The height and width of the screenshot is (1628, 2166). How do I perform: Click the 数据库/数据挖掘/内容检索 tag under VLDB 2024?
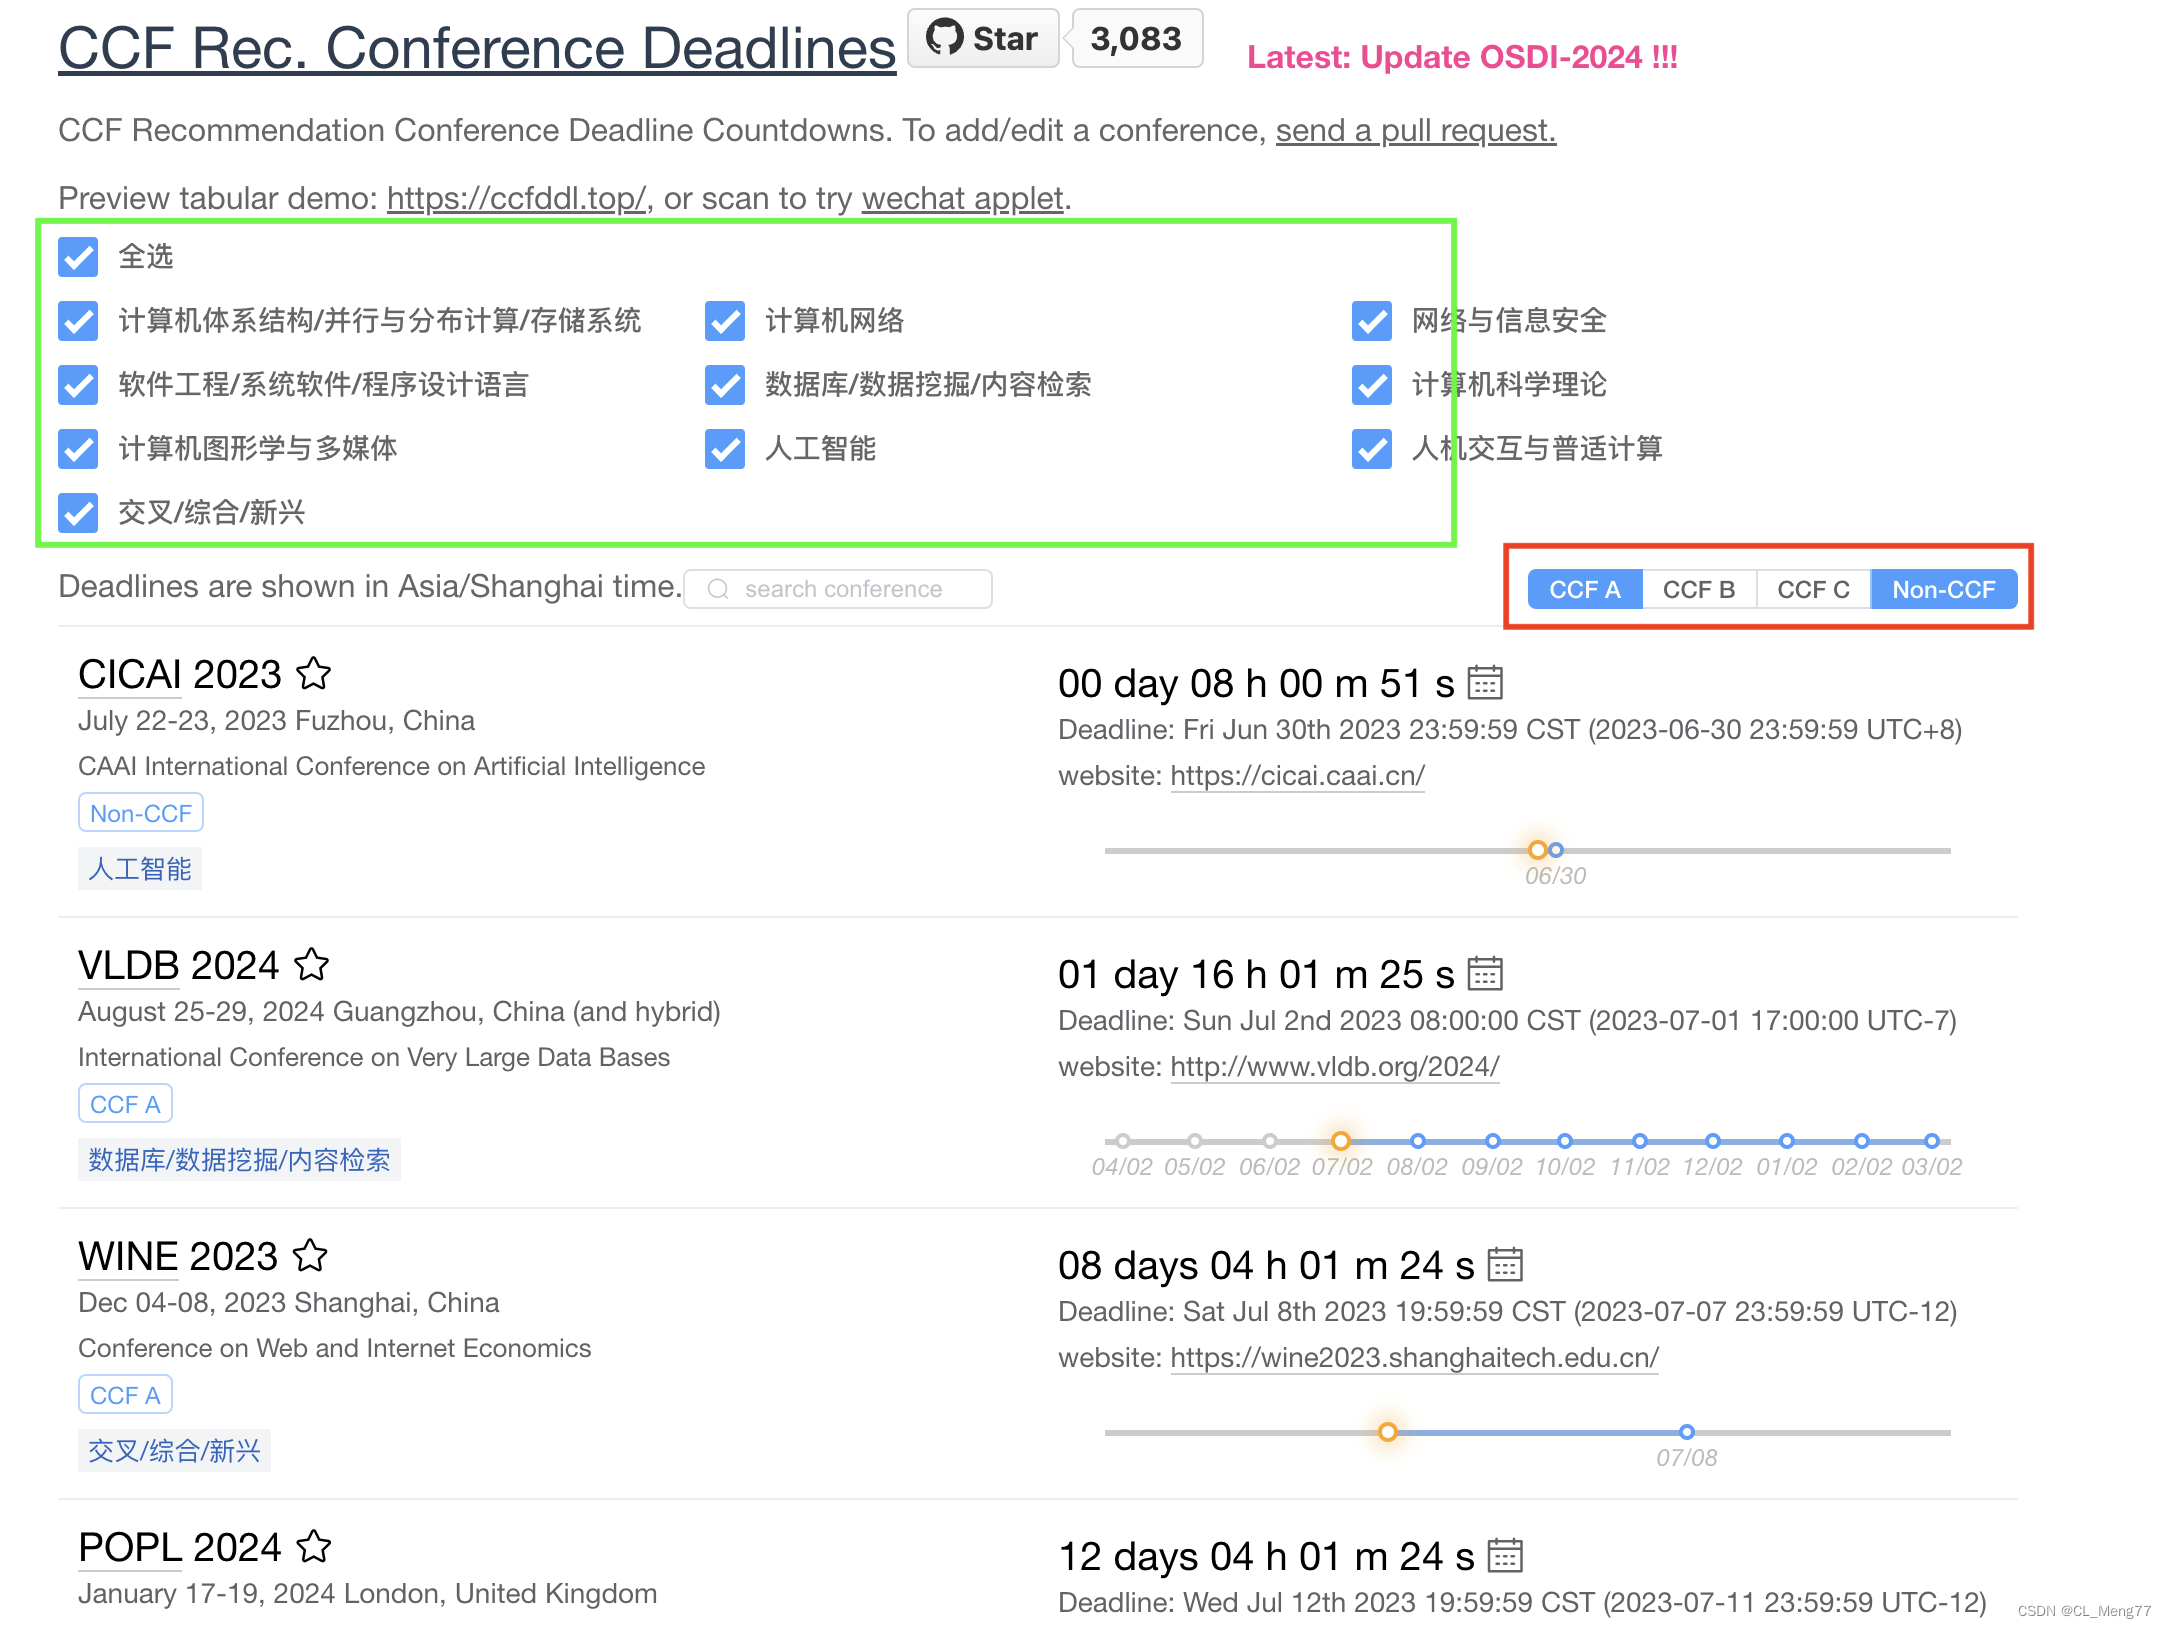(x=240, y=1159)
